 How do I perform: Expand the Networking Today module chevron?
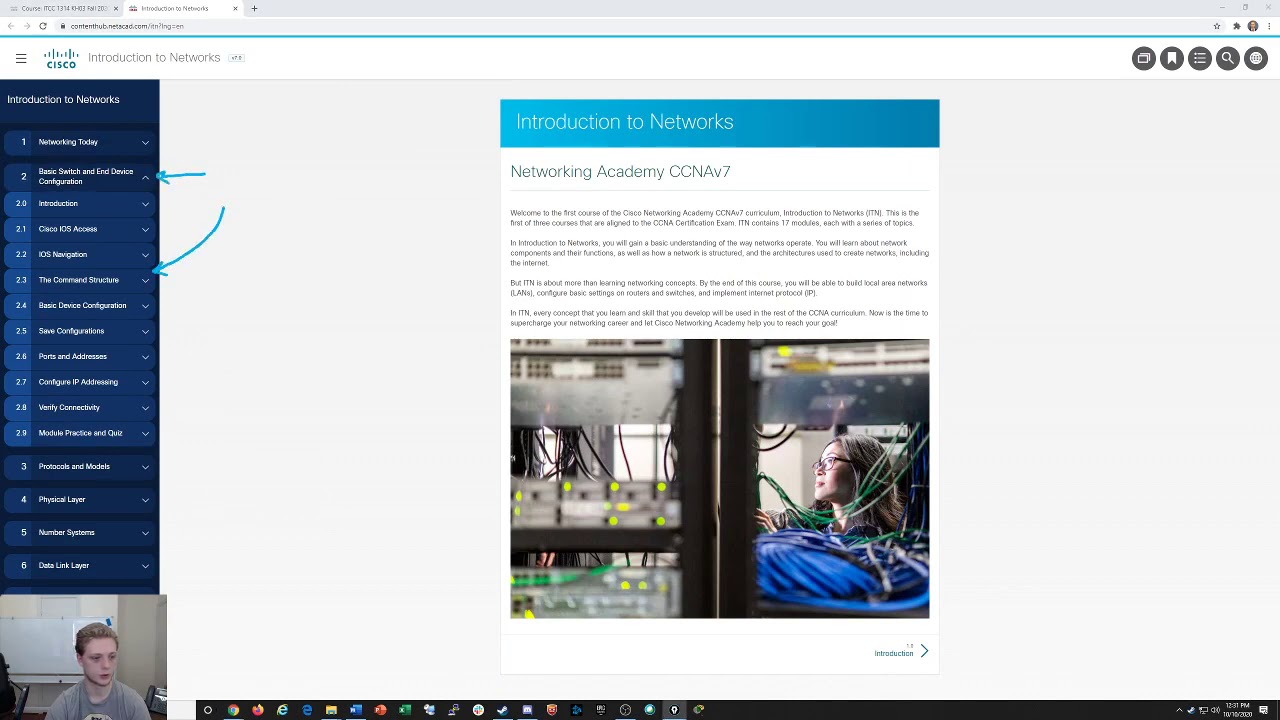[x=145, y=142]
